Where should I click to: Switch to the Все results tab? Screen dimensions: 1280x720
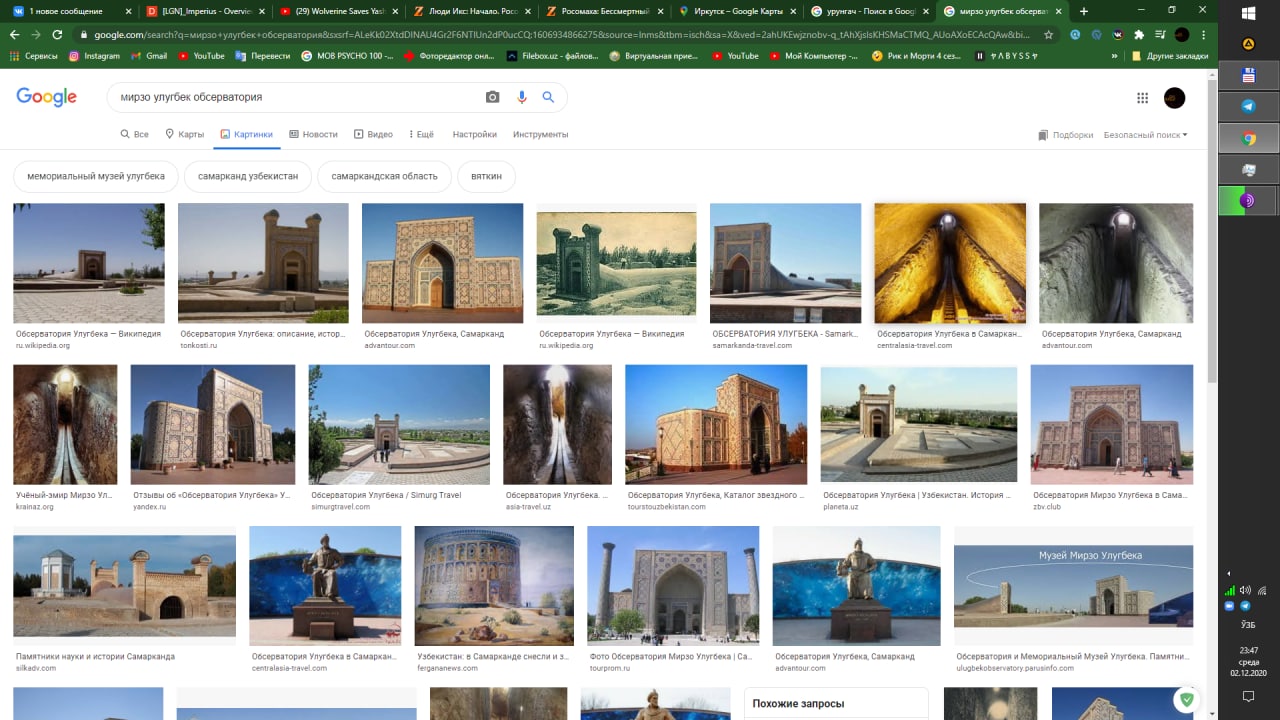[x=134, y=134]
